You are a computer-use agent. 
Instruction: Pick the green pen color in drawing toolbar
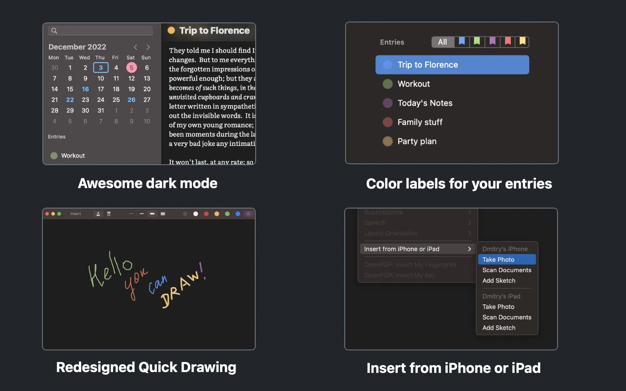227,214
